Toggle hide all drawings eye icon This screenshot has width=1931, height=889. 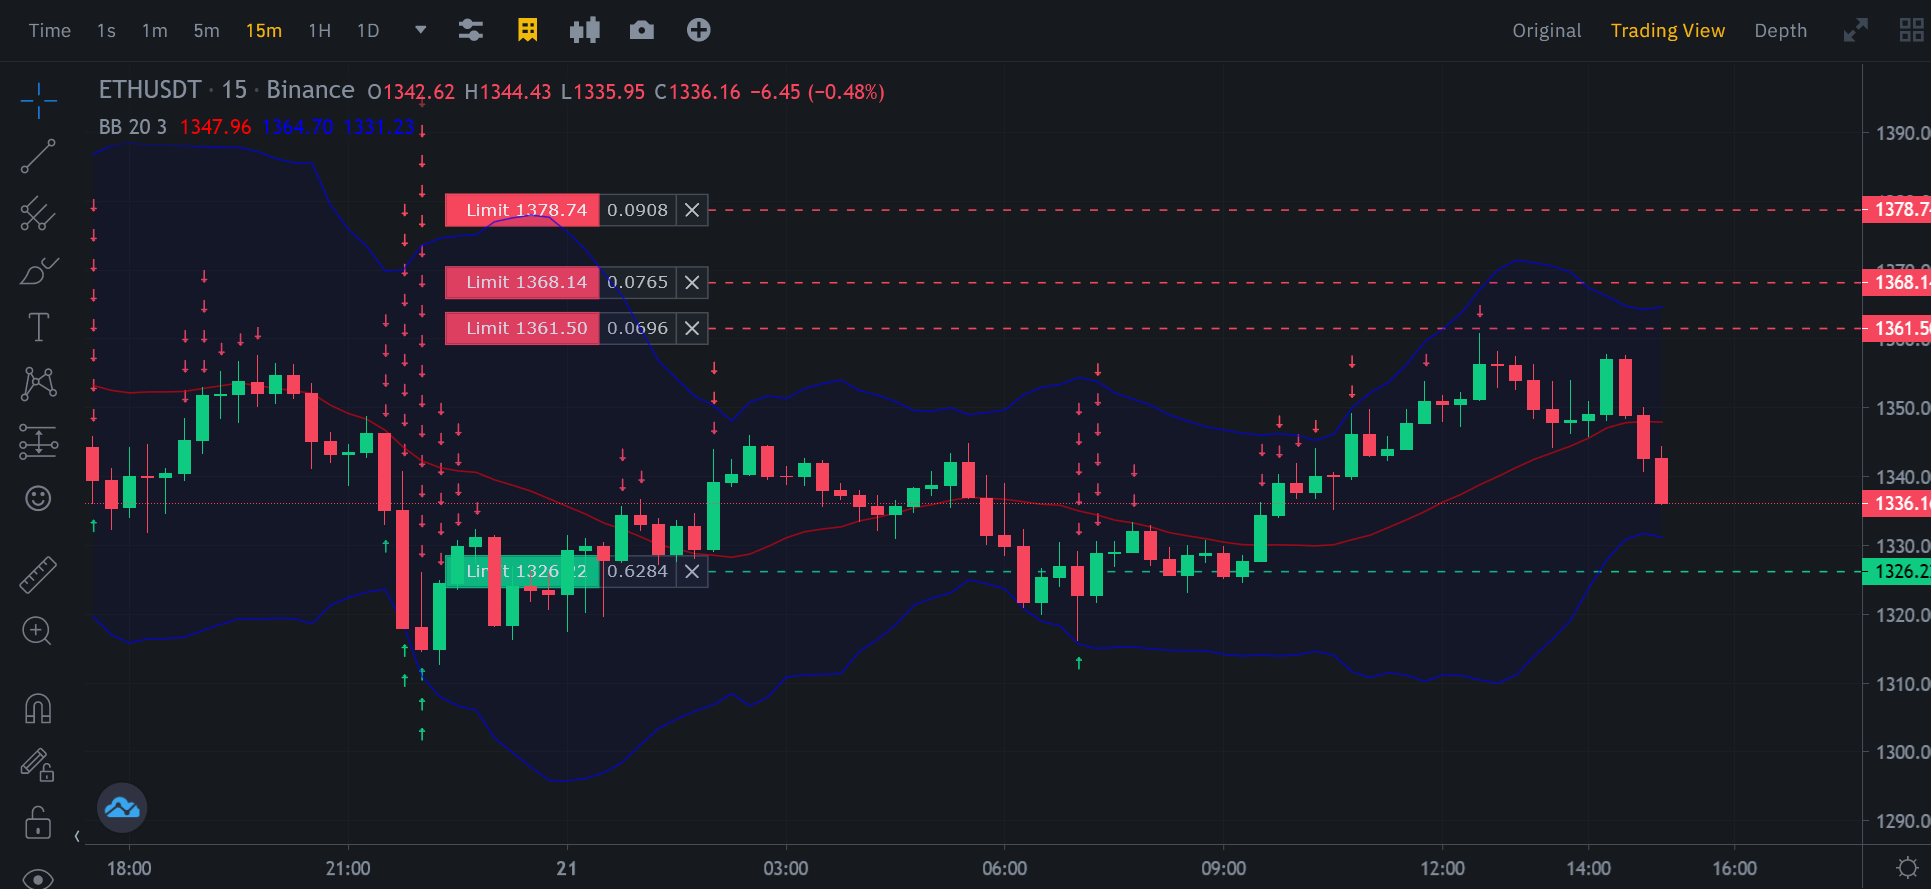pos(38,879)
